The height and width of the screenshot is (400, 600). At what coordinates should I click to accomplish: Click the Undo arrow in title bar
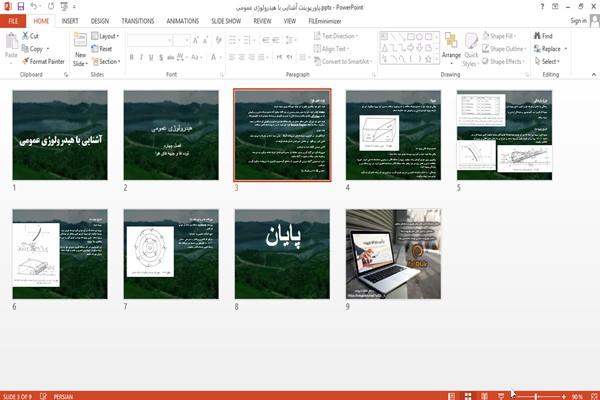point(34,6)
